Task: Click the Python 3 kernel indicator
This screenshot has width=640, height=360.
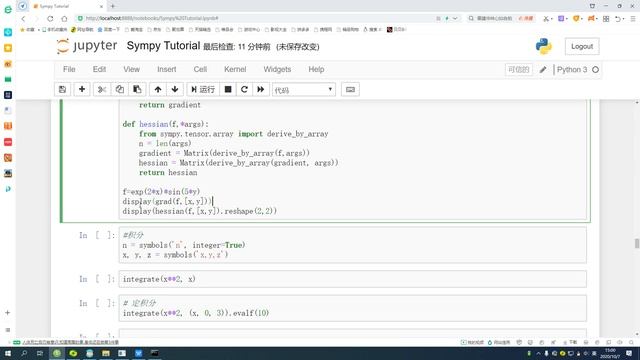Action: point(572,69)
